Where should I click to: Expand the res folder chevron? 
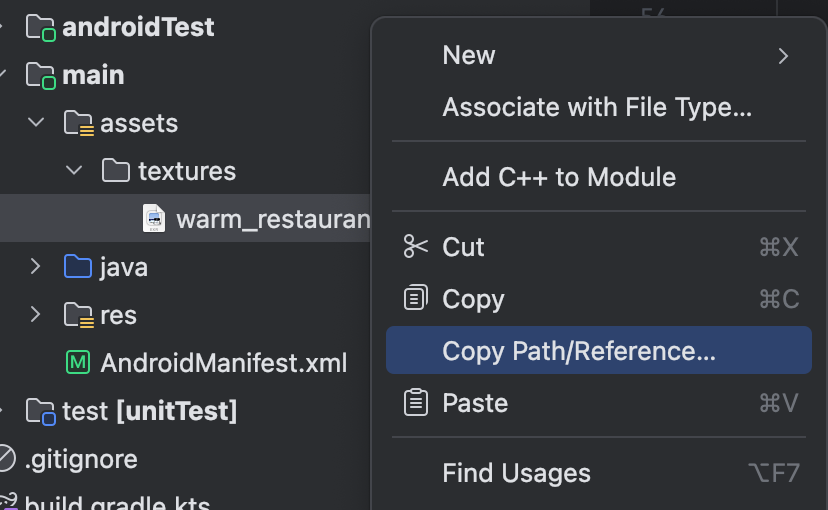pos(35,314)
